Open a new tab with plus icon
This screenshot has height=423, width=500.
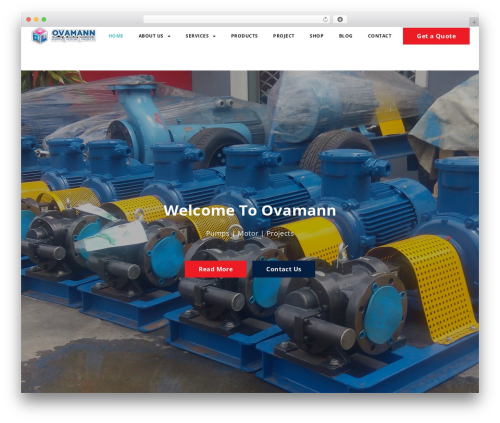point(474,22)
